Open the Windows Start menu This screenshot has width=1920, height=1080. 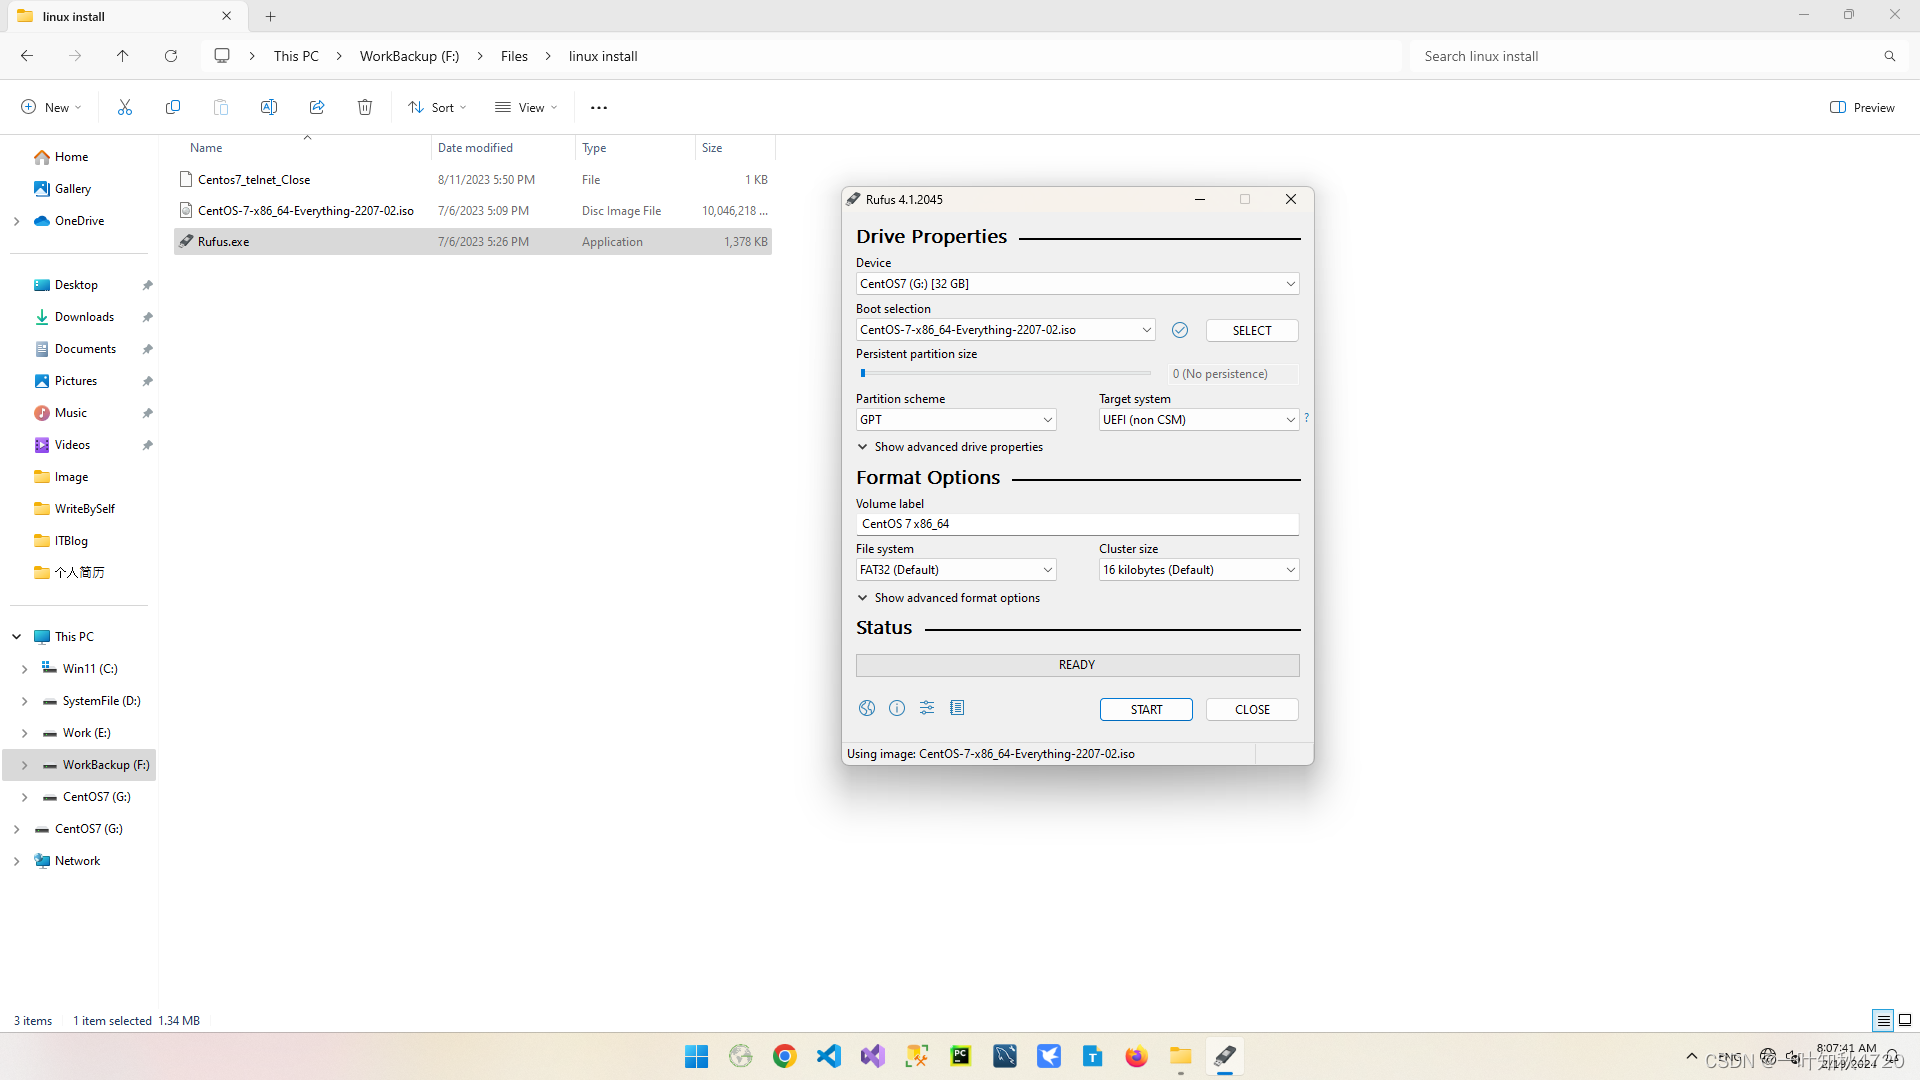(x=697, y=1056)
